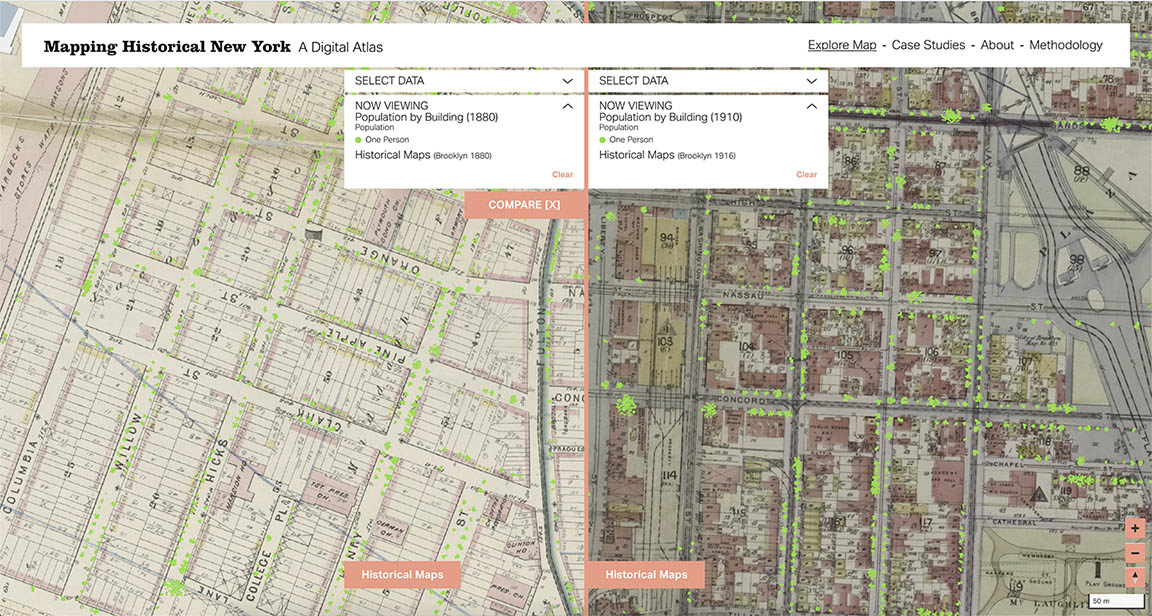
Task: Collapse the NOW VIEWING section in the 1880 panel
Action: 567,106
